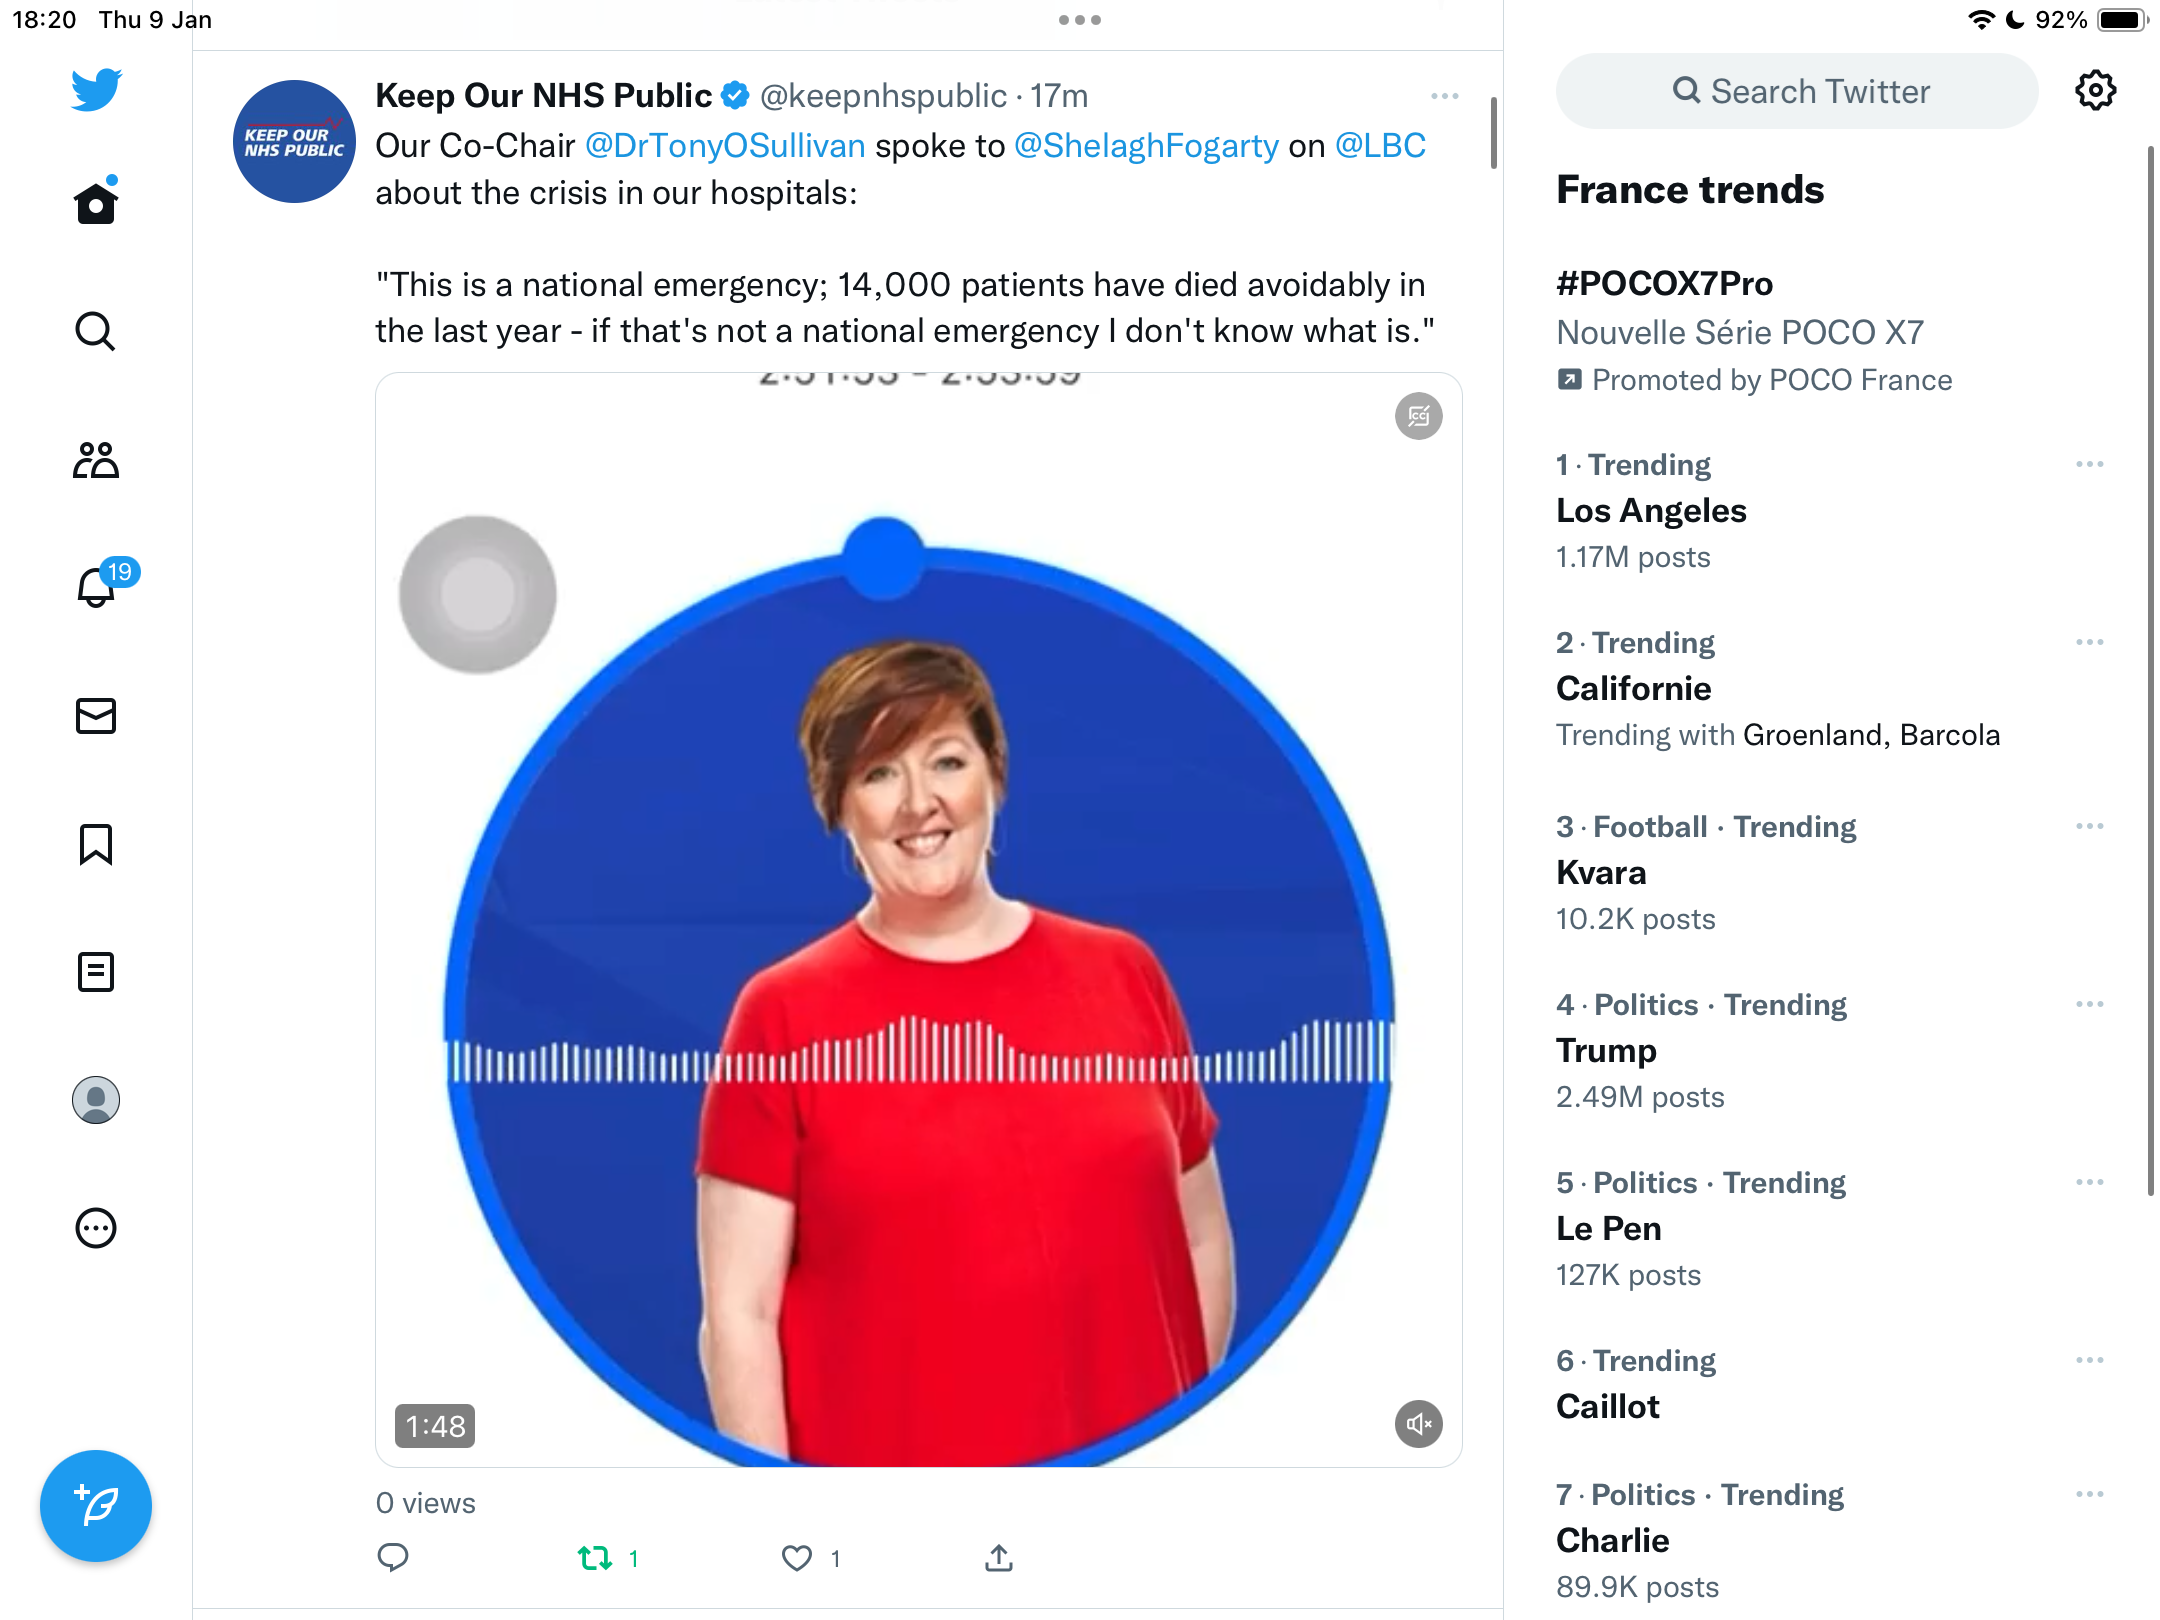Open trends settings gear icon
Screen dimensions: 2160x1620
pos(2095,91)
